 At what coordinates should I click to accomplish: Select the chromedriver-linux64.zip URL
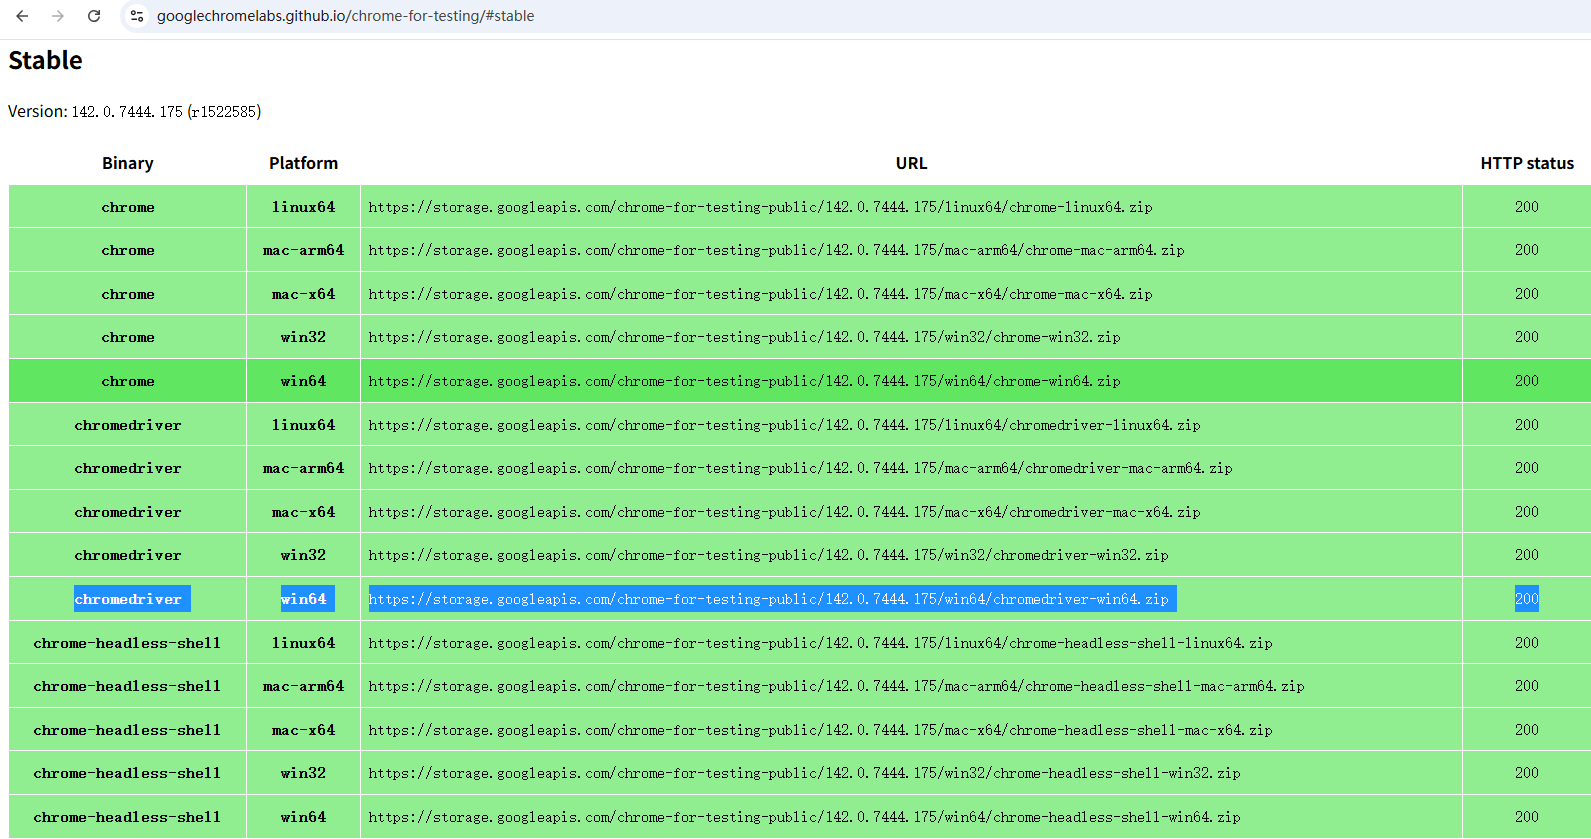[x=784, y=425]
